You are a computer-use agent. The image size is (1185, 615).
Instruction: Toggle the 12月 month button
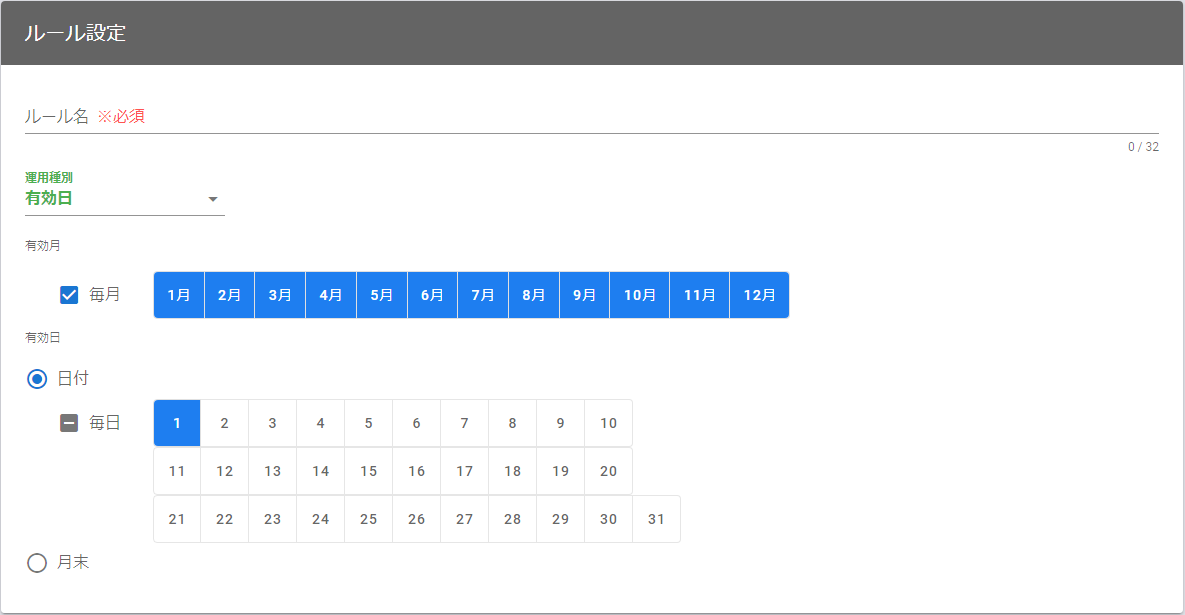[759, 295]
